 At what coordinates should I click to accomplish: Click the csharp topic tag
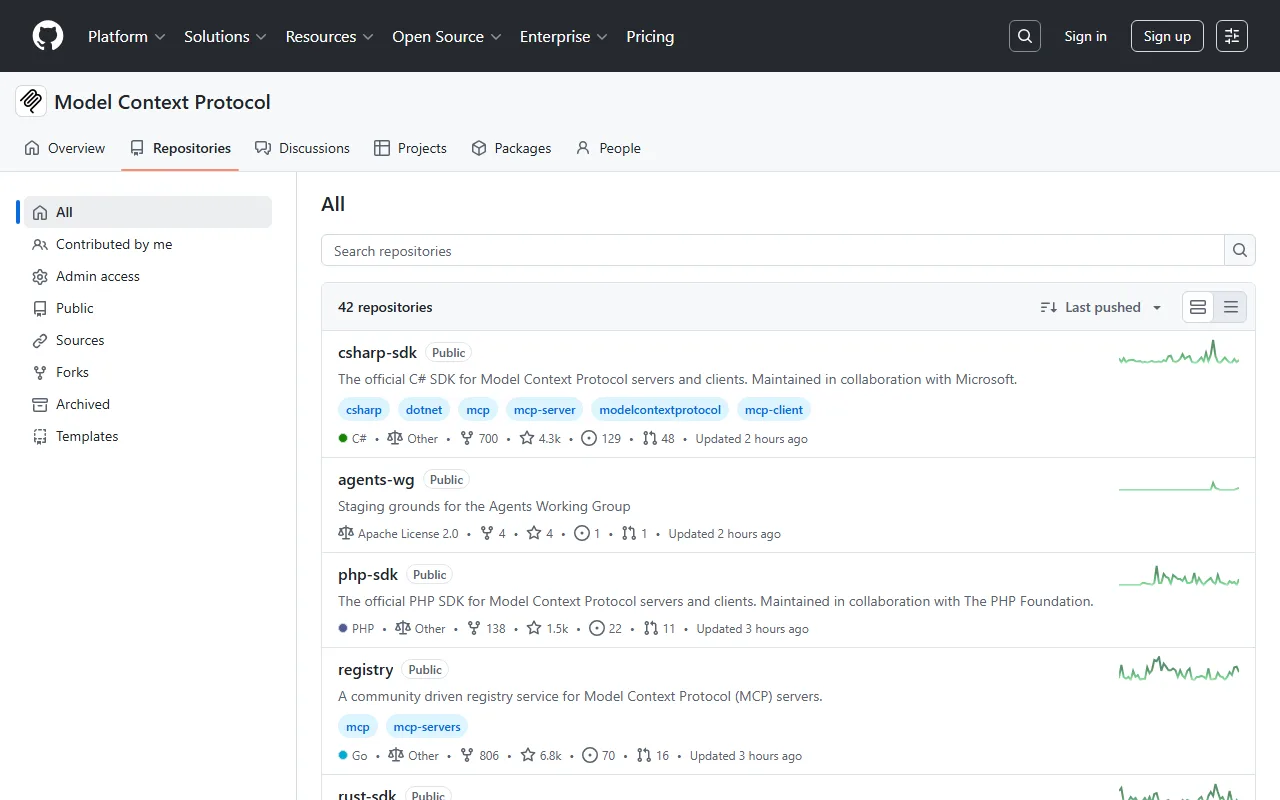click(x=364, y=409)
